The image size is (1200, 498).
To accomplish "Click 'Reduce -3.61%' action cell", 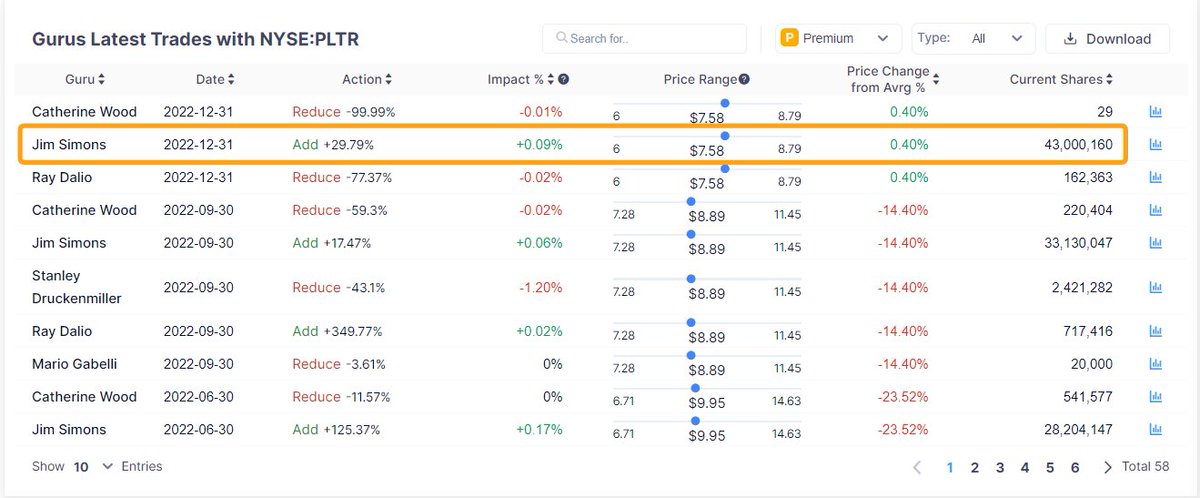I will [x=339, y=364].
